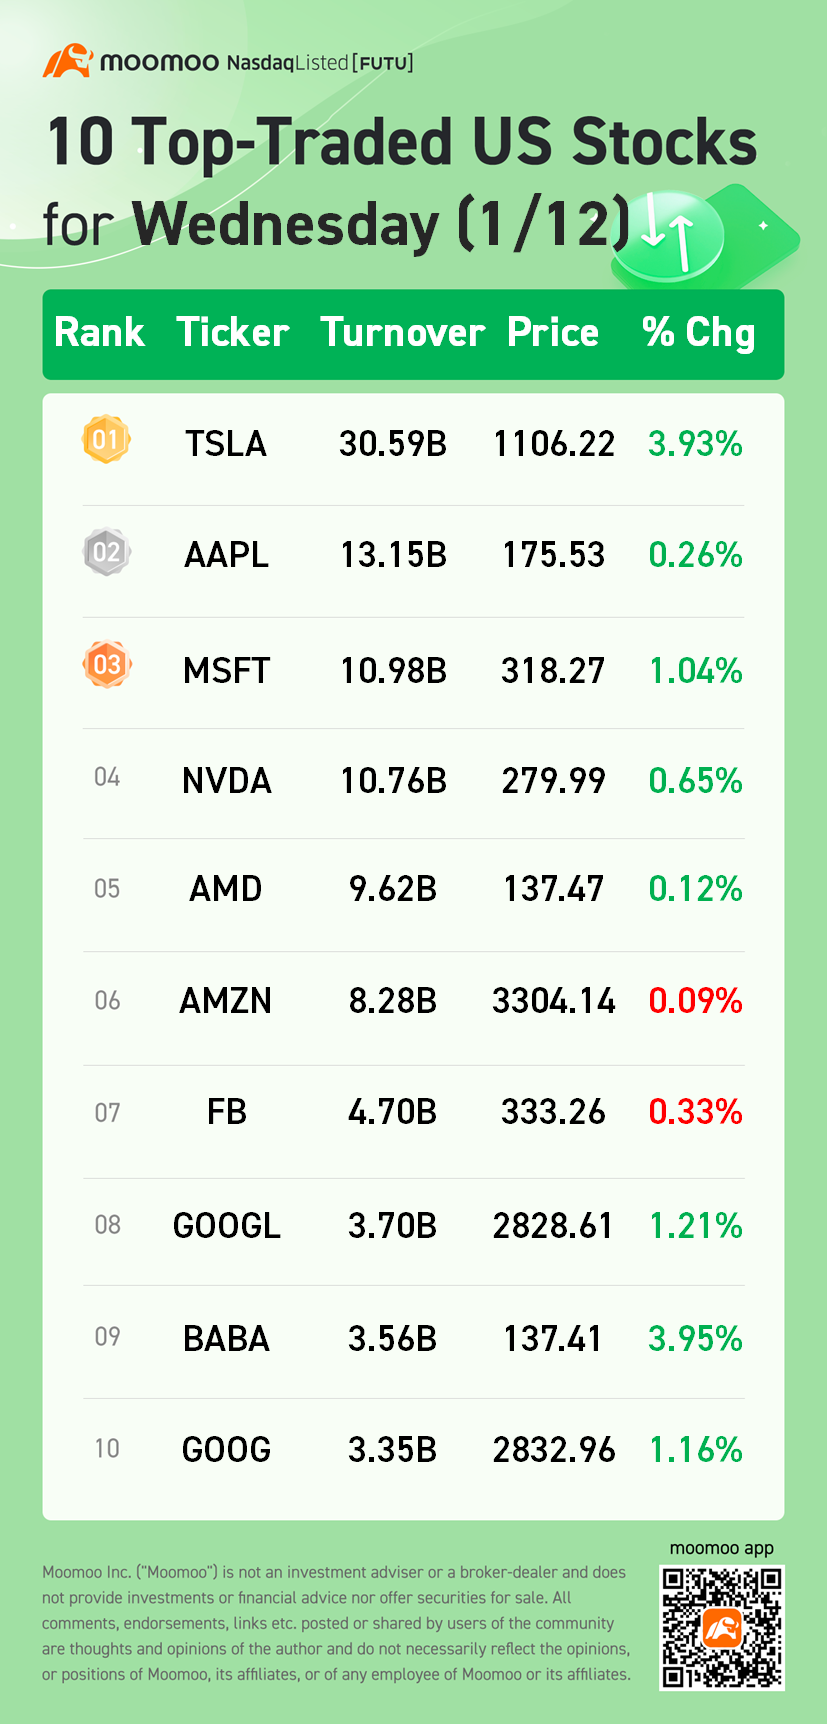The image size is (827, 1724).
Task: Click the bronze 03 rank badge
Action: [x=107, y=664]
